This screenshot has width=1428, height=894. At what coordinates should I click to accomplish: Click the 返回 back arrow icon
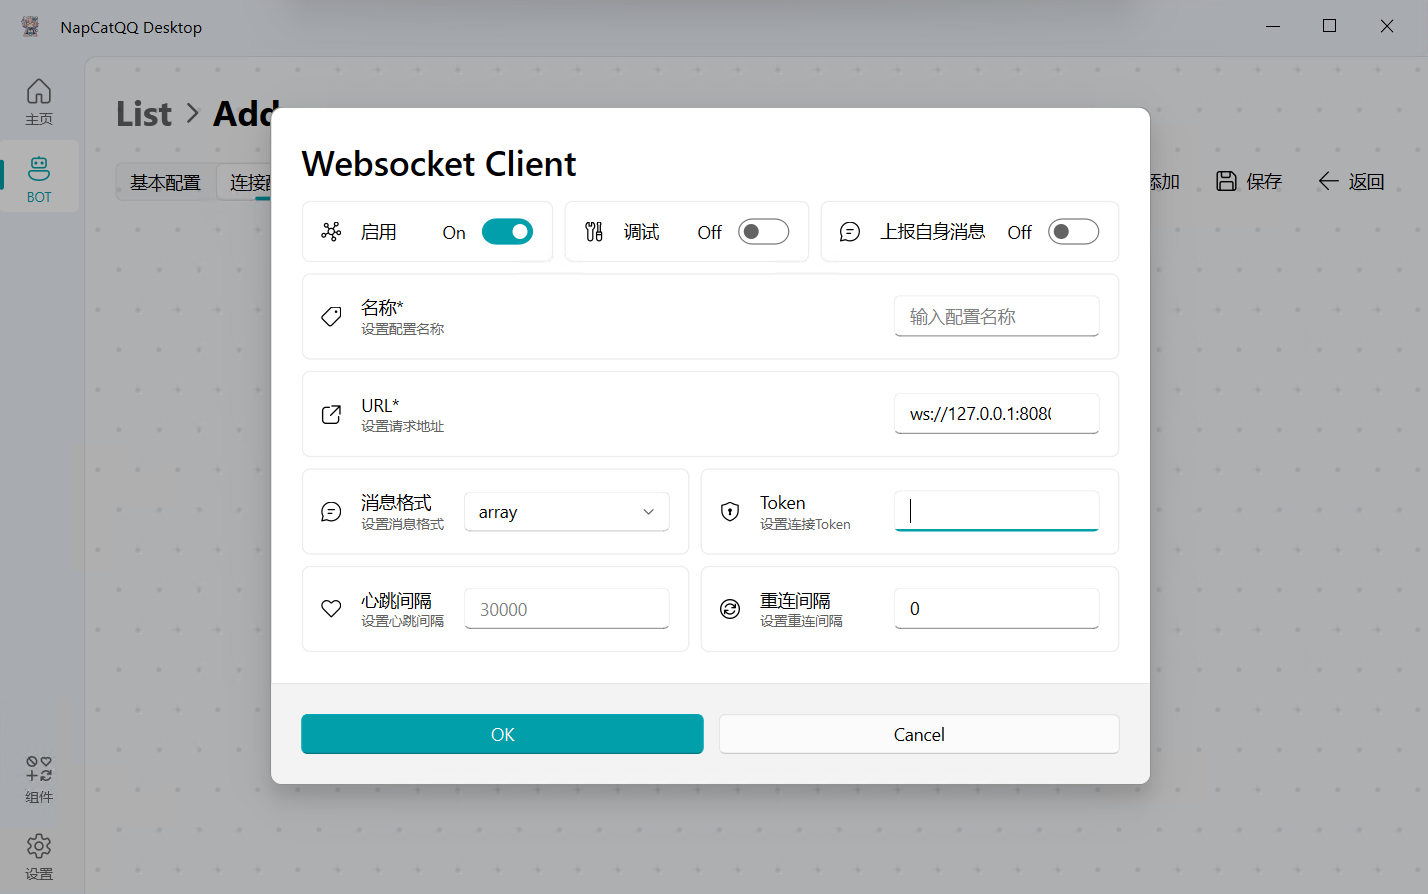pos(1328,181)
